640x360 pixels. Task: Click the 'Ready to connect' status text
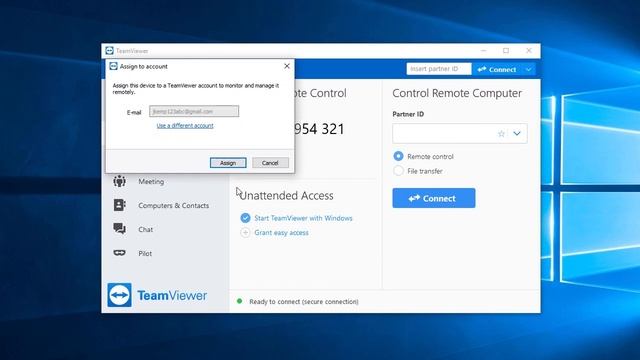pyautogui.click(x=304, y=302)
